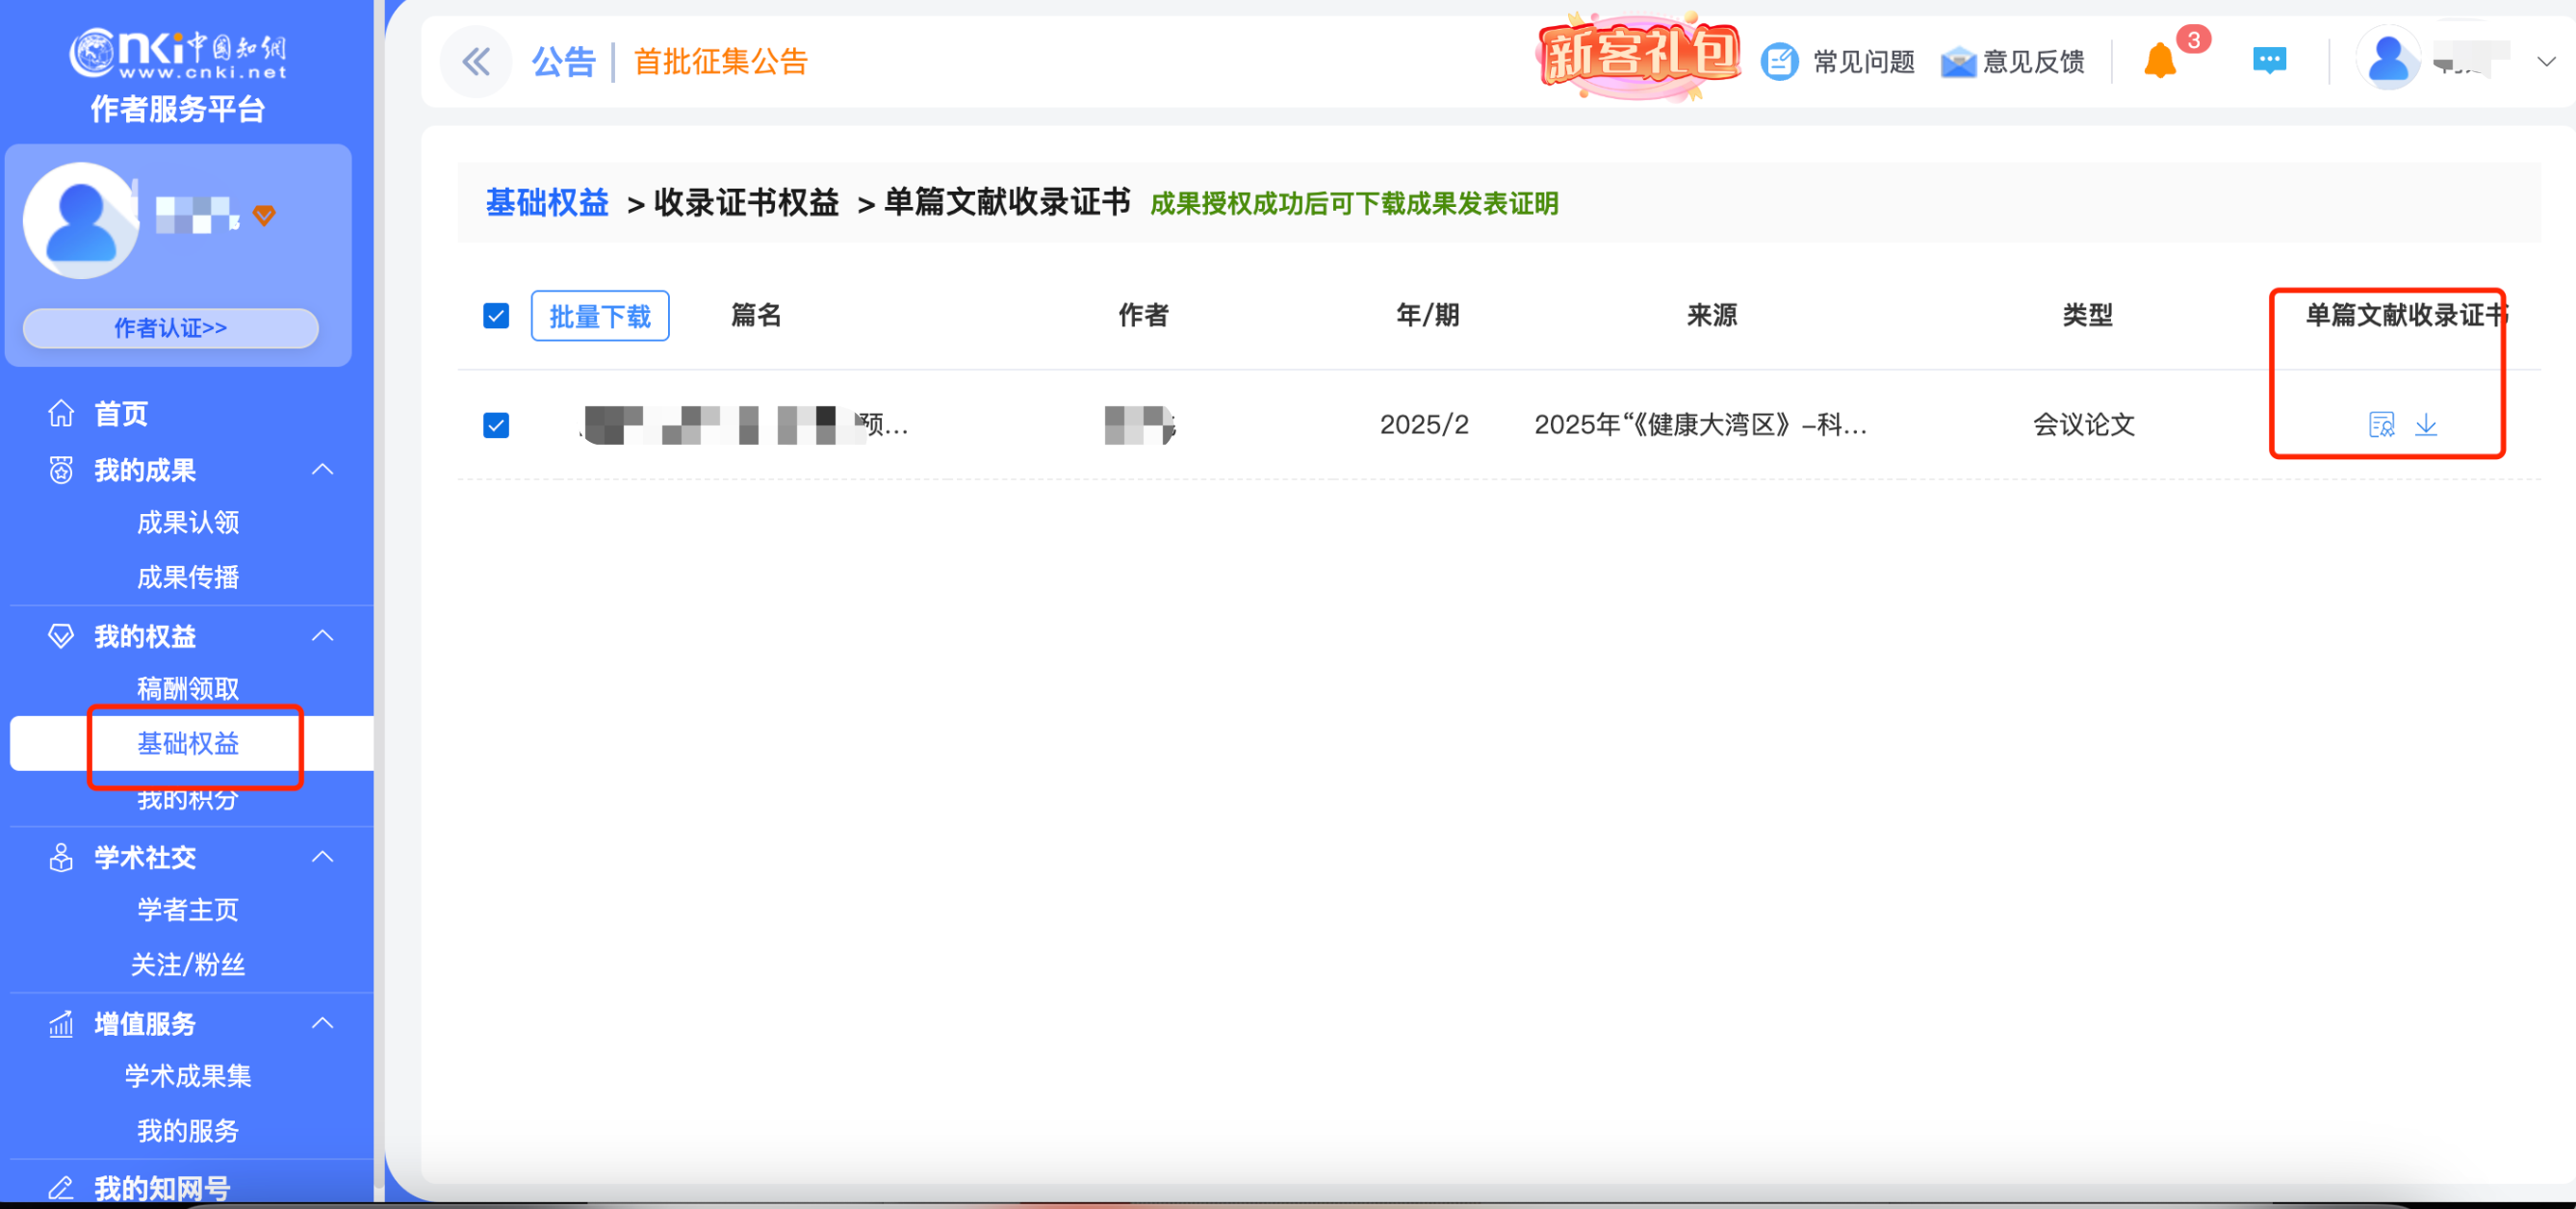Collapse the announcement panel with double-left arrows
Screen dimensions: 2576x1209
476,60
